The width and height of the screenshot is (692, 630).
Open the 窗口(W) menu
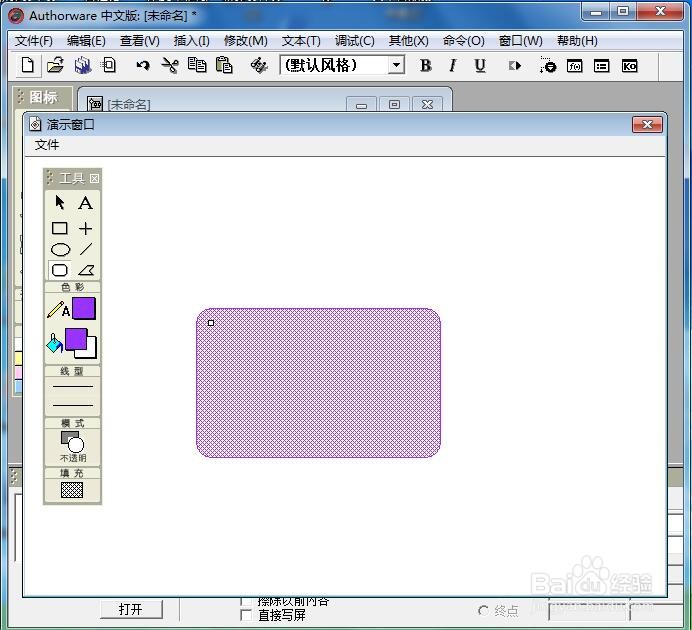tap(520, 41)
